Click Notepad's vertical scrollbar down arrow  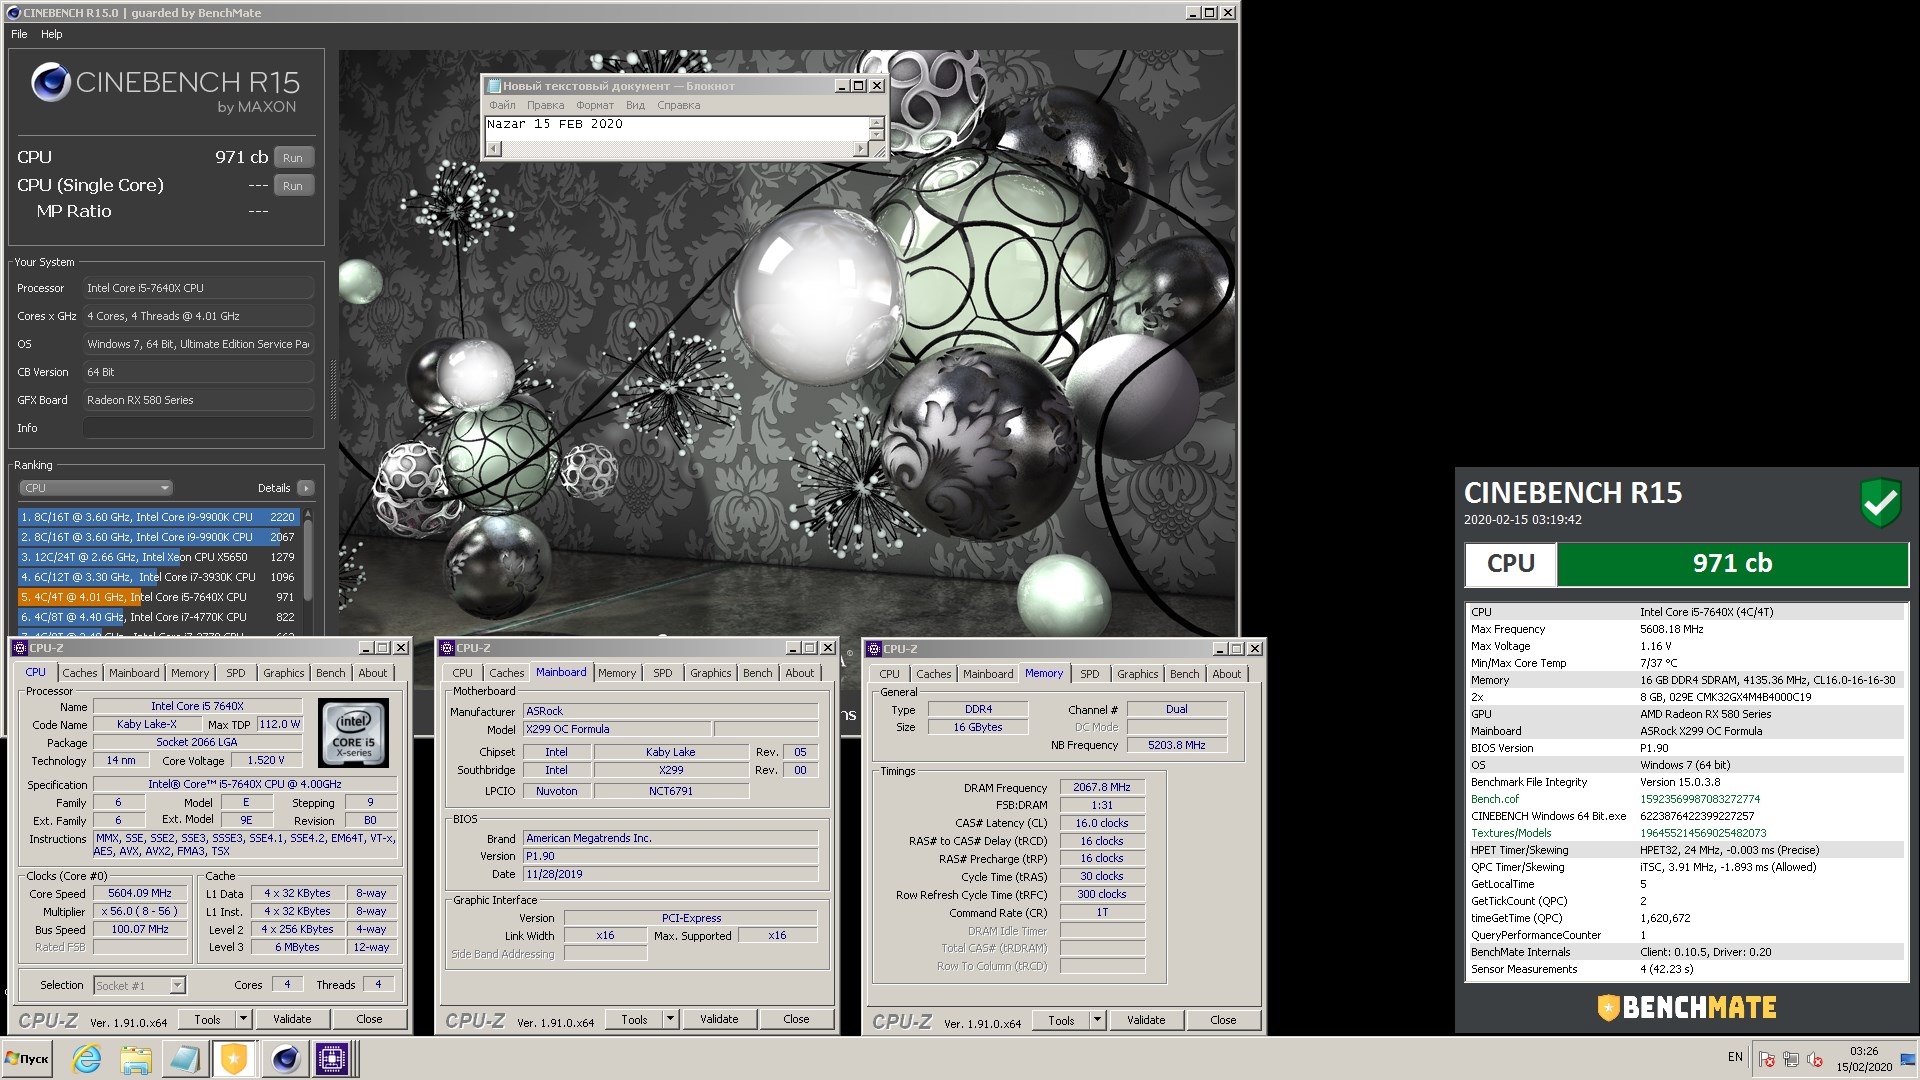coord(877,134)
